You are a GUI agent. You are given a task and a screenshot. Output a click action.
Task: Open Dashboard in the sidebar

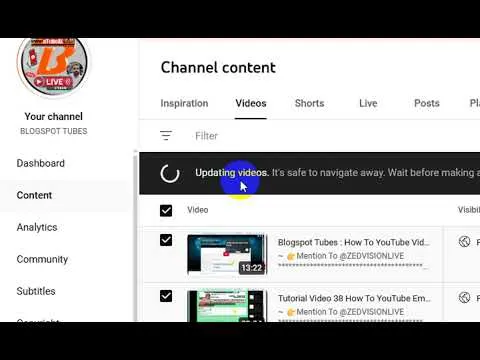(41, 163)
